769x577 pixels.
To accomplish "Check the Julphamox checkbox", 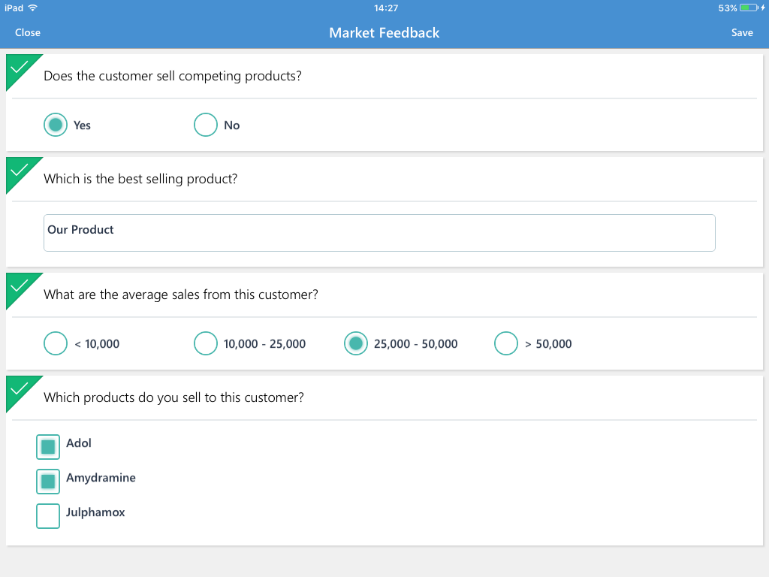I will pos(48,516).
